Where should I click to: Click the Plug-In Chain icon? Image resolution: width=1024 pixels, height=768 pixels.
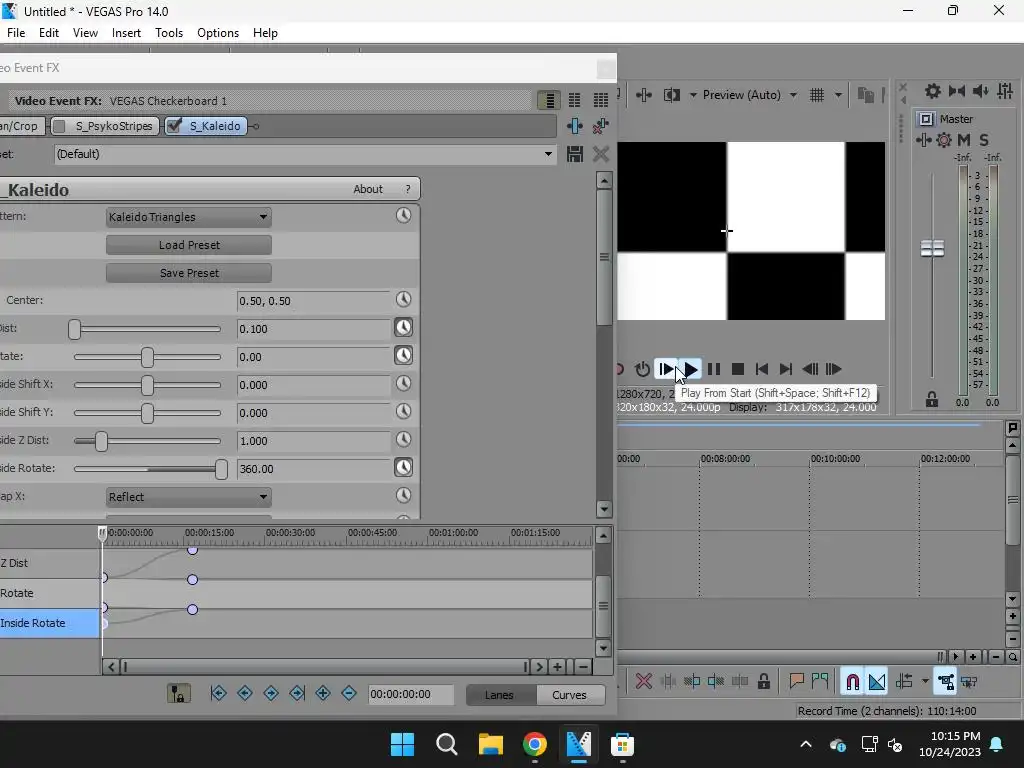[x=575, y=126]
